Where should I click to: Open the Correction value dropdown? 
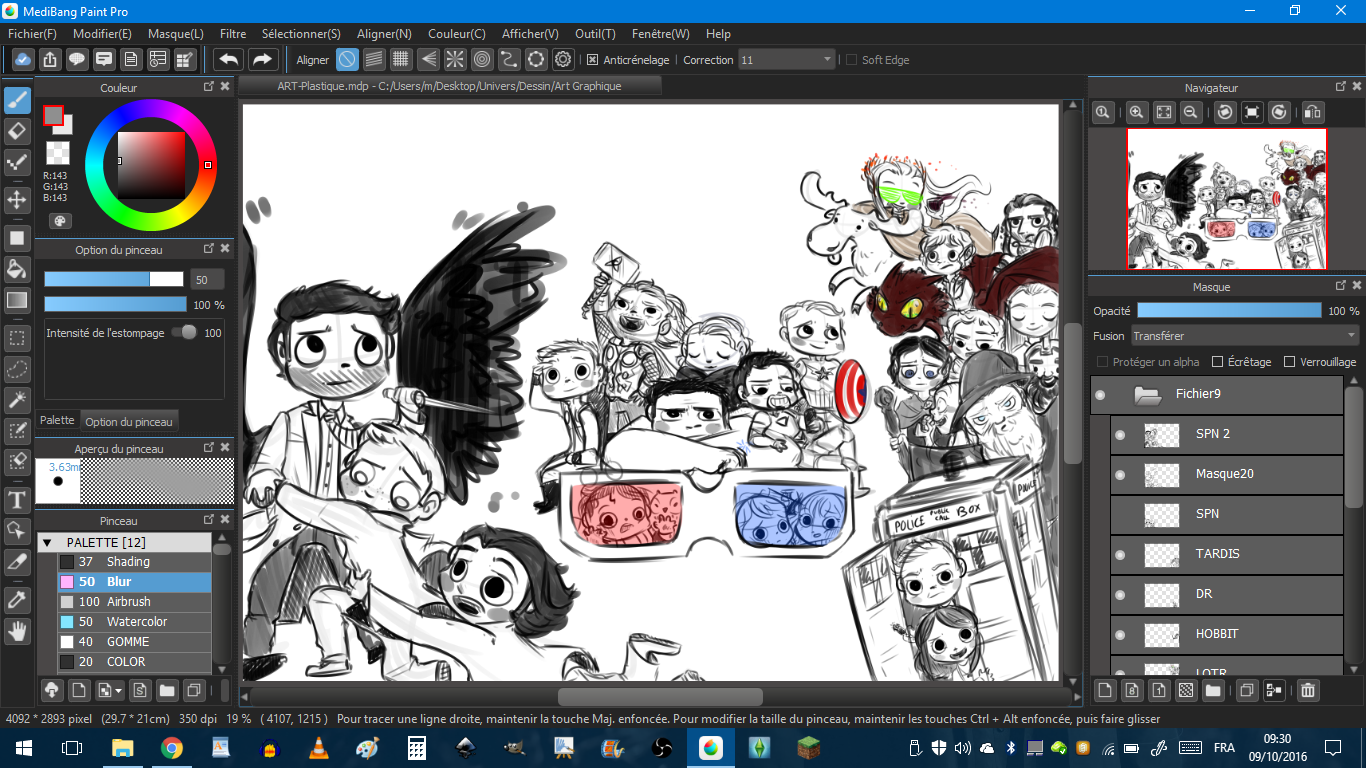pyautogui.click(x=786, y=60)
